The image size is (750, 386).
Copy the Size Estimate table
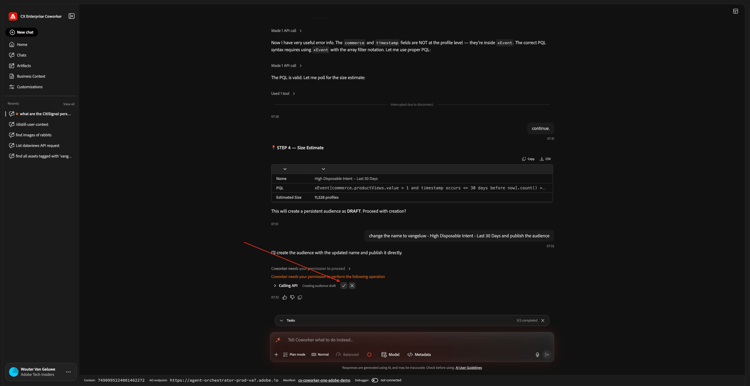pos(529,159)
